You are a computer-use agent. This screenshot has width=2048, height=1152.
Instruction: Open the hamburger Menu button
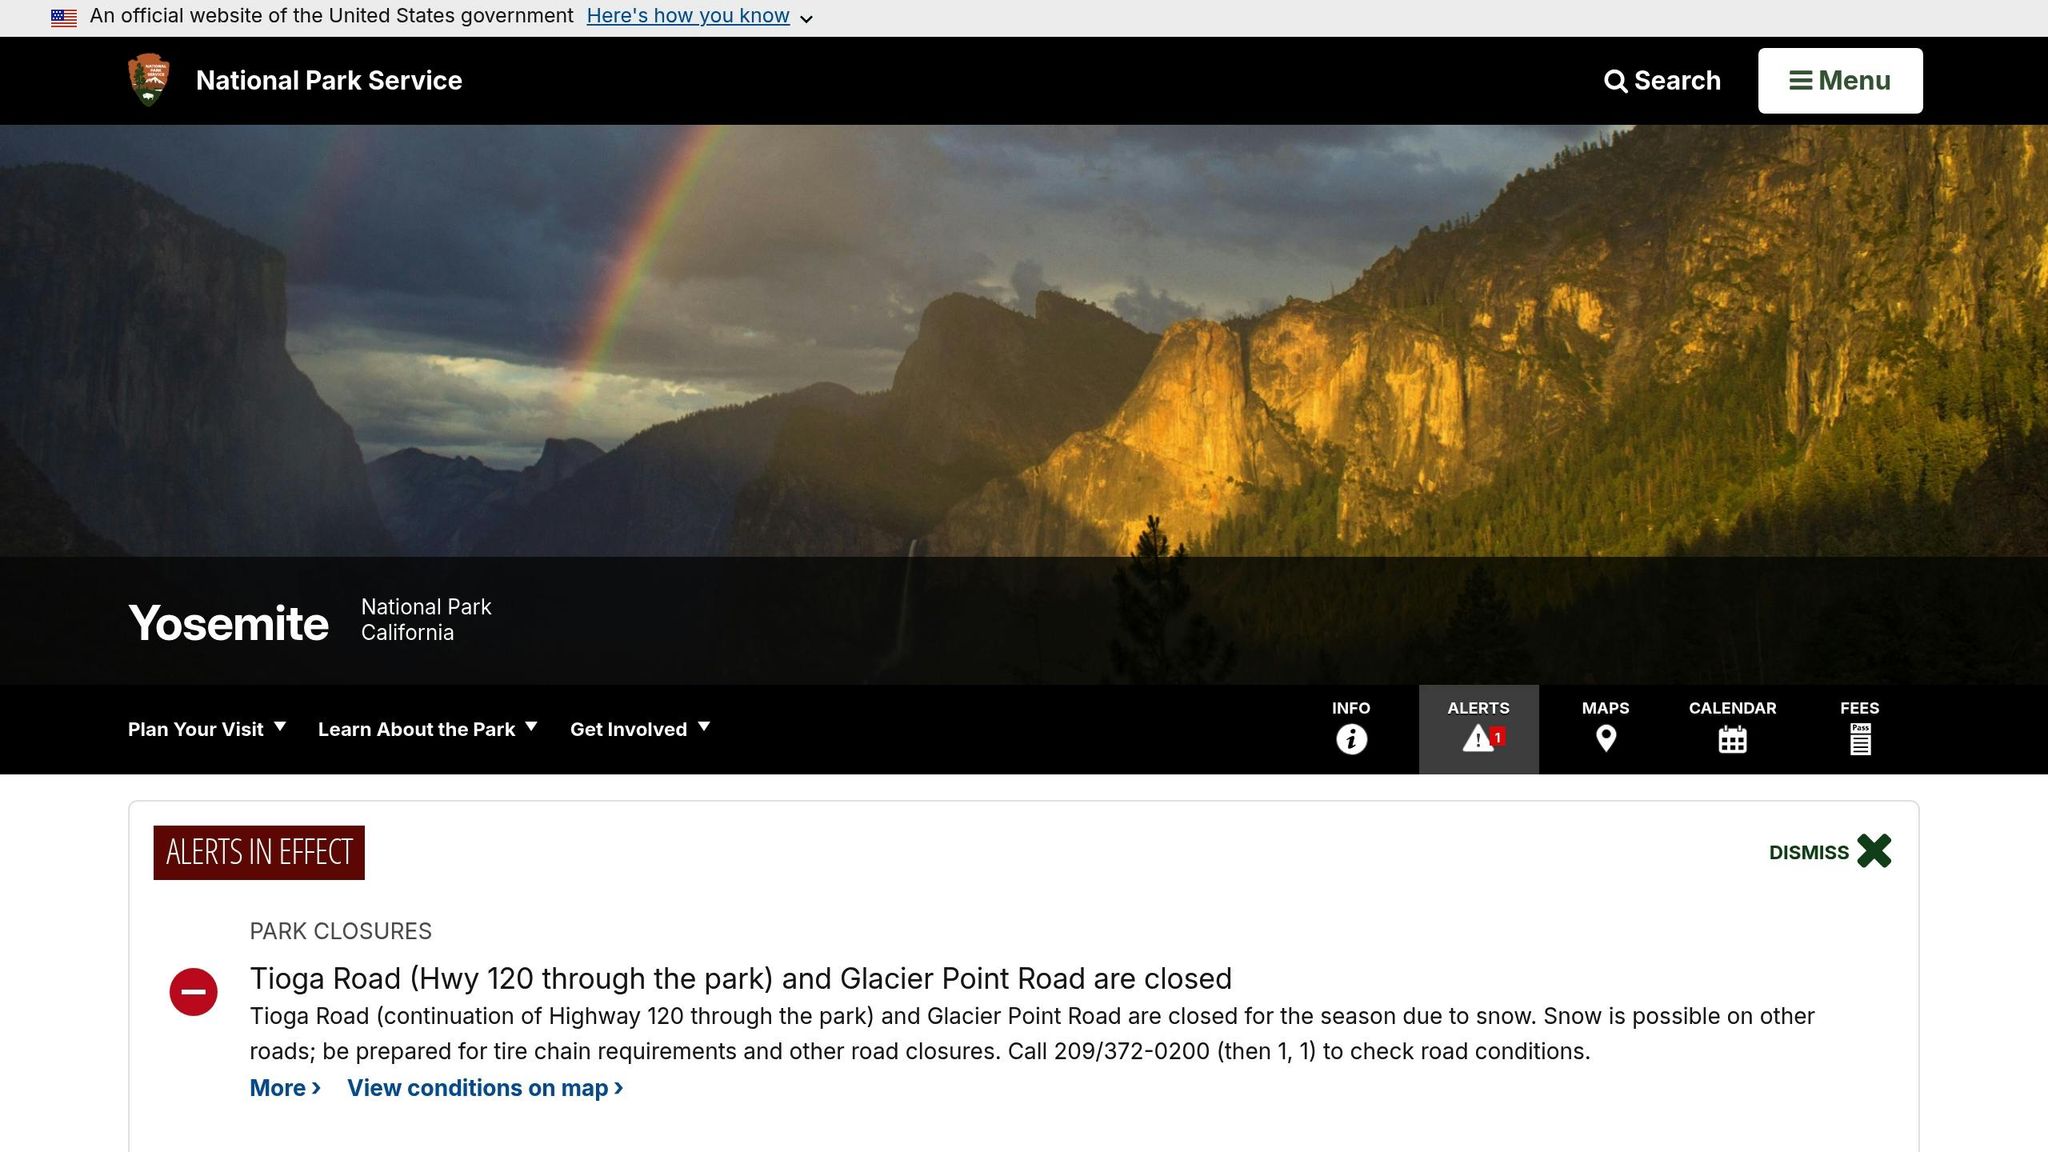pos(1840,81)
